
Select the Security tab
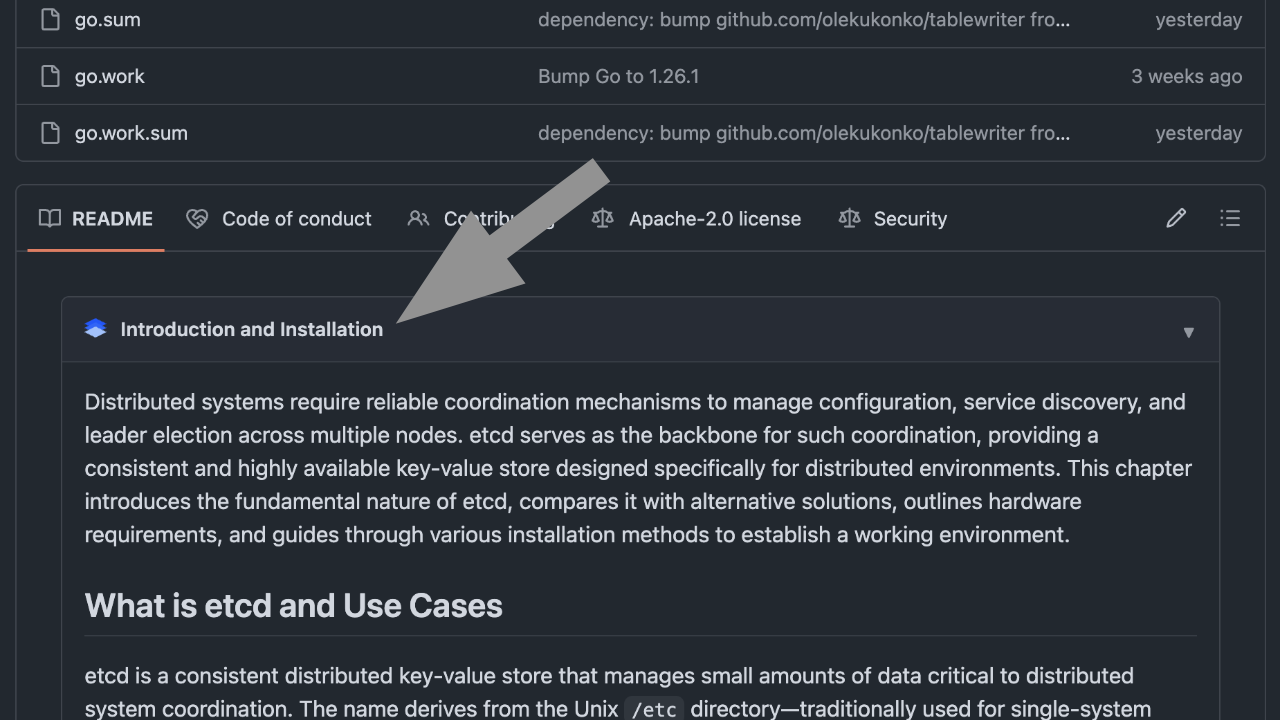click(x=909, y=218)
